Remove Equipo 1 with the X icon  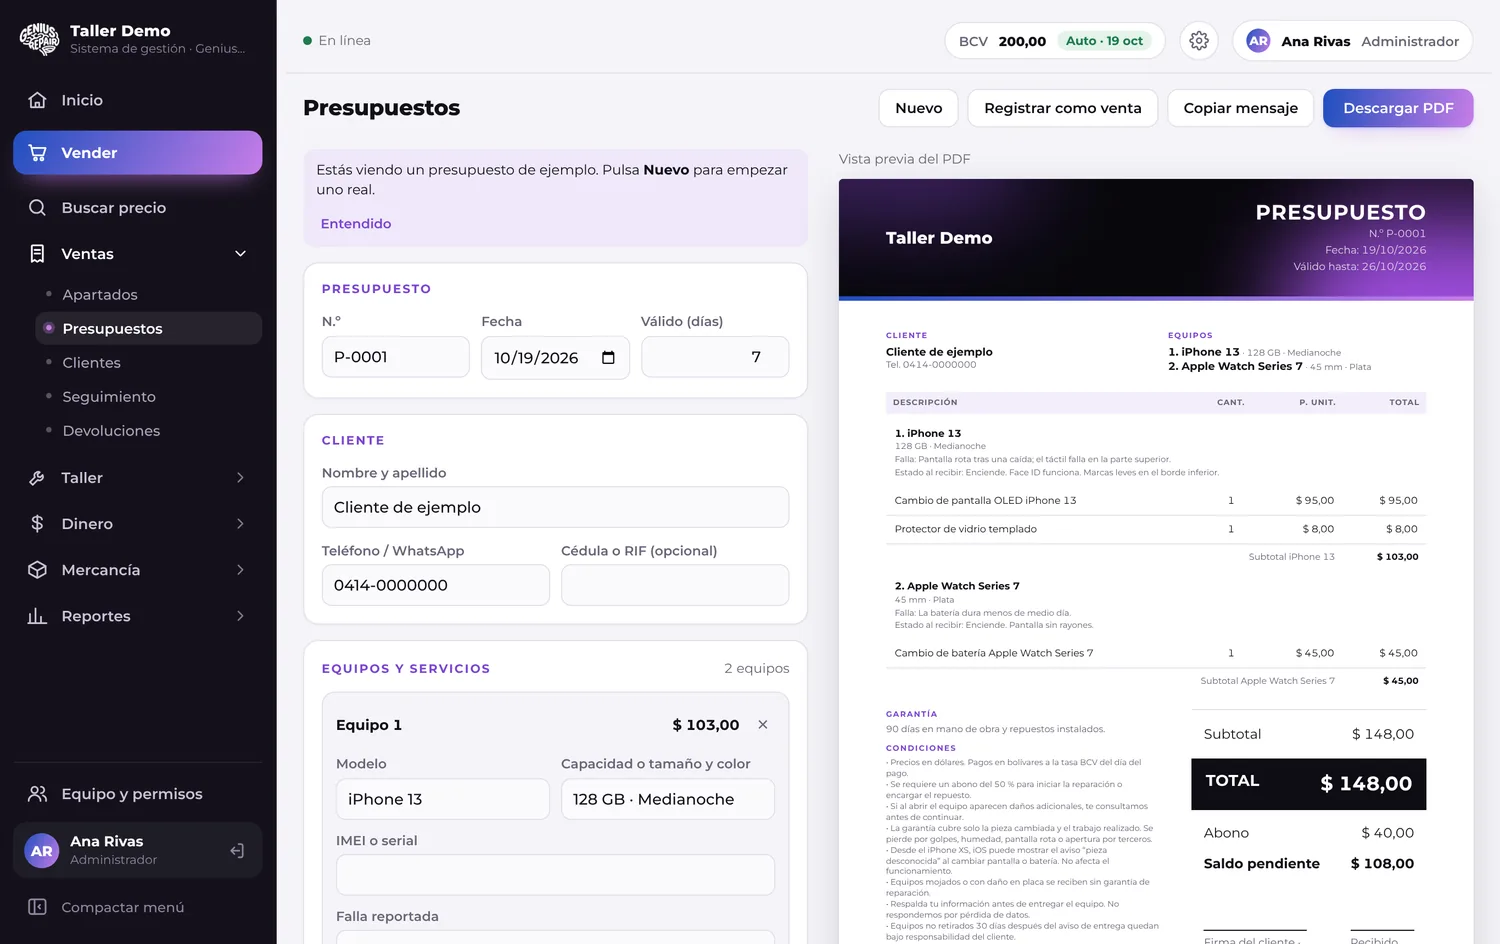click(763, 725)
